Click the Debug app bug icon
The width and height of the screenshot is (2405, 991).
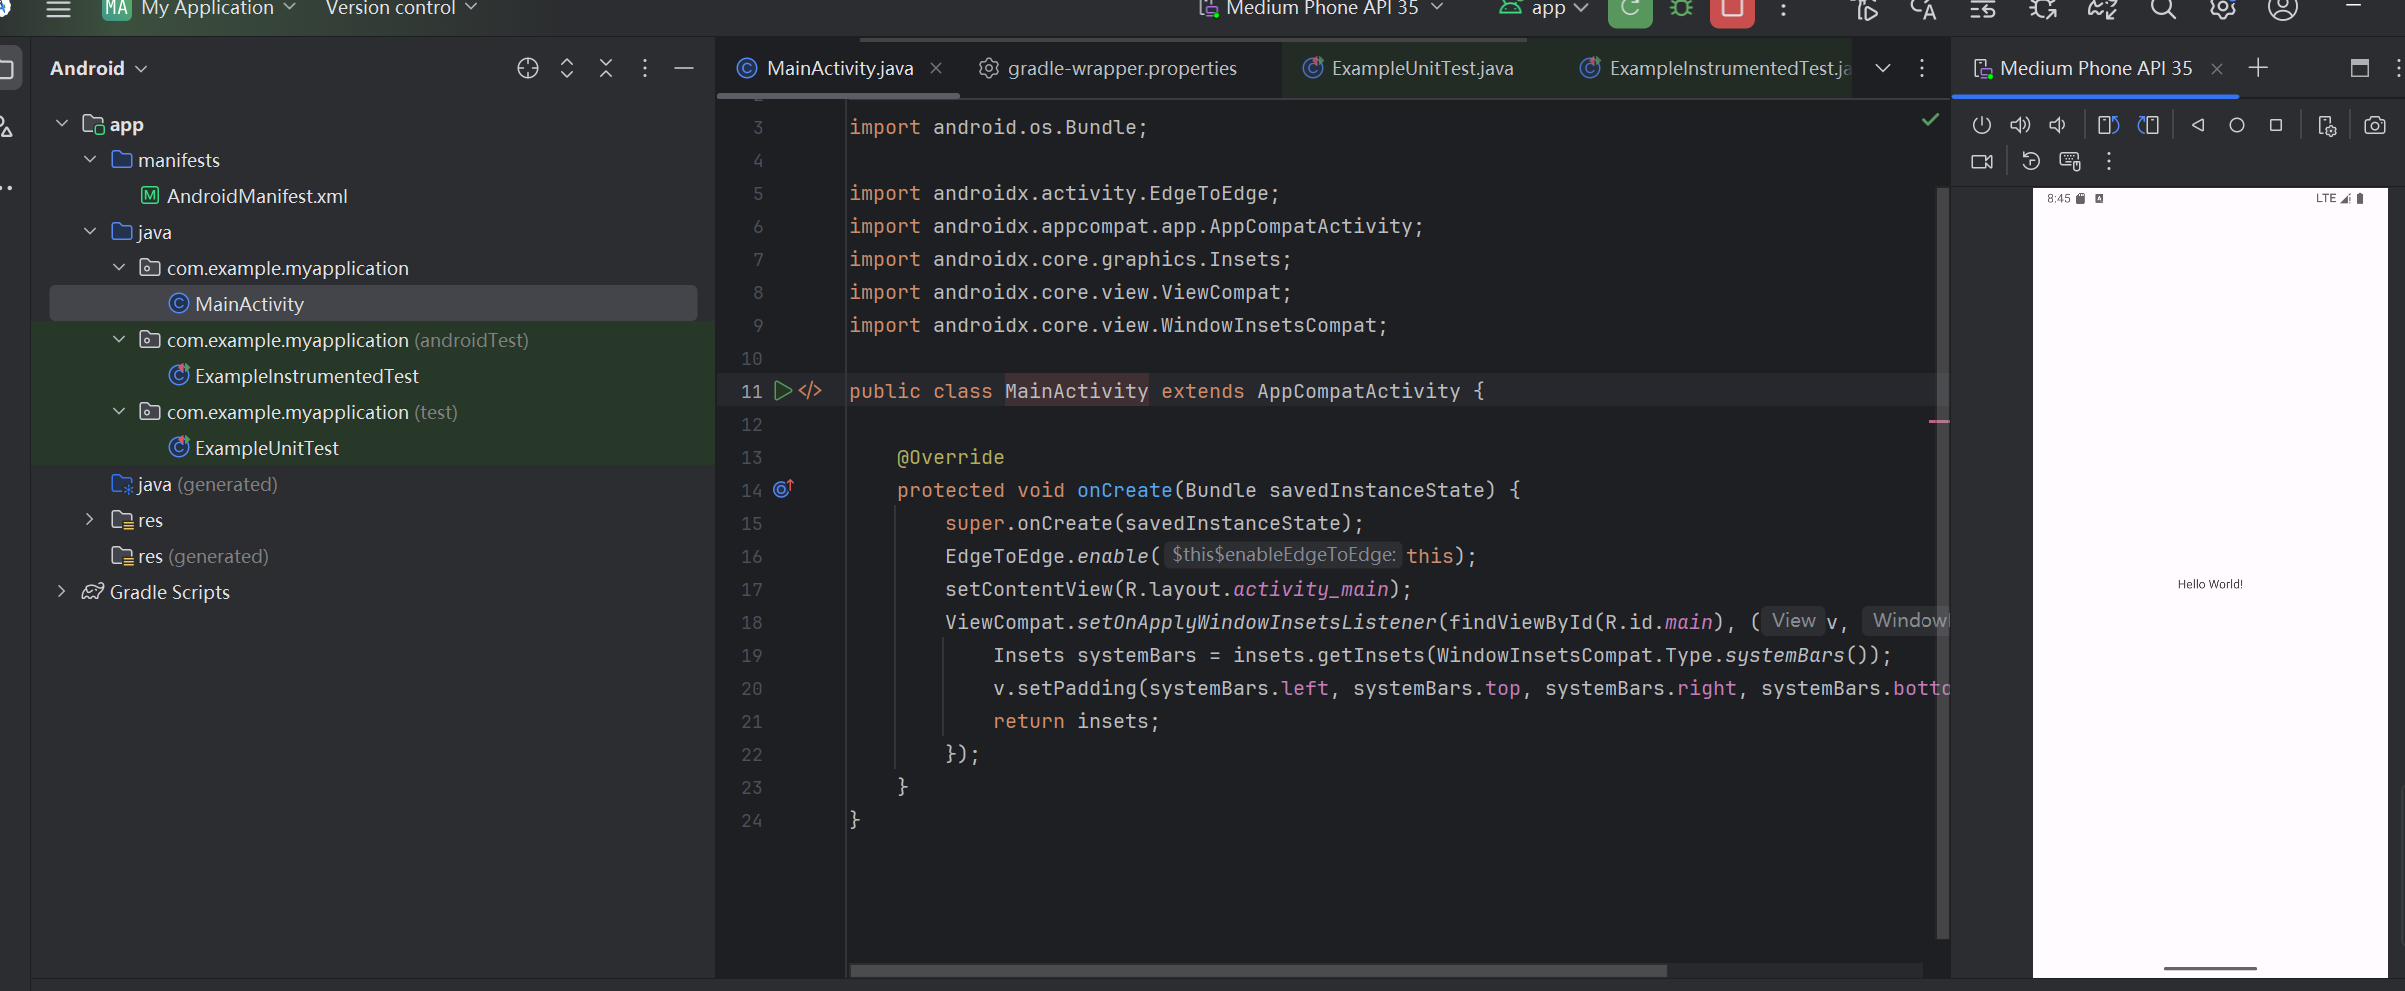(1682, 9)
